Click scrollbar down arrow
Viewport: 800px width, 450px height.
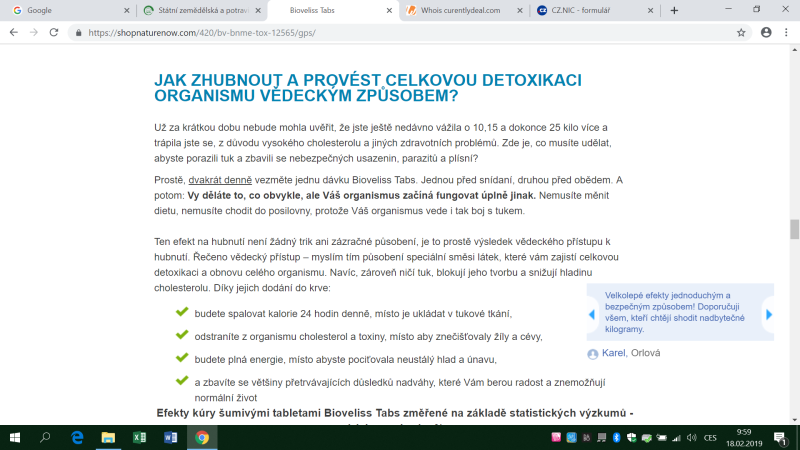pyautogui.click(x=794, y=420)
